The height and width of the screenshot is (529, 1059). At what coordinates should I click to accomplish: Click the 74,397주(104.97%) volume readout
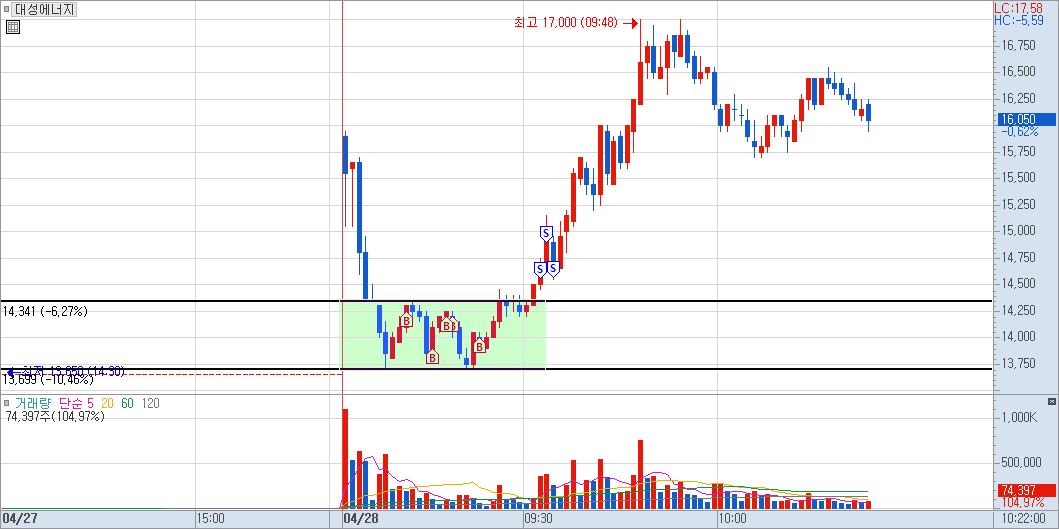(x=55, y=417)
